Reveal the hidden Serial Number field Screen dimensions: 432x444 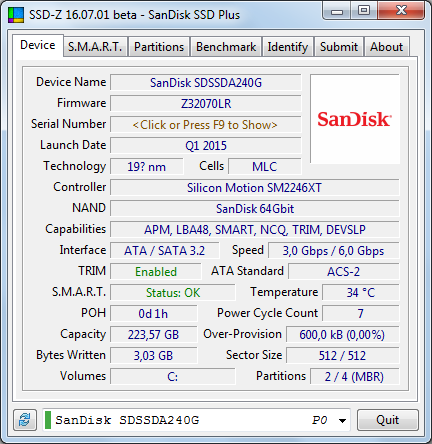206,125
